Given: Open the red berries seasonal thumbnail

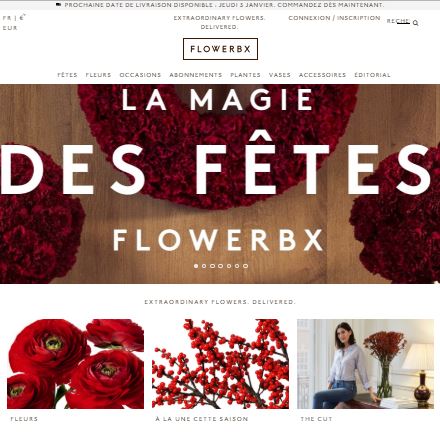Looking at the screenshot, I should (x=220, y=364).
